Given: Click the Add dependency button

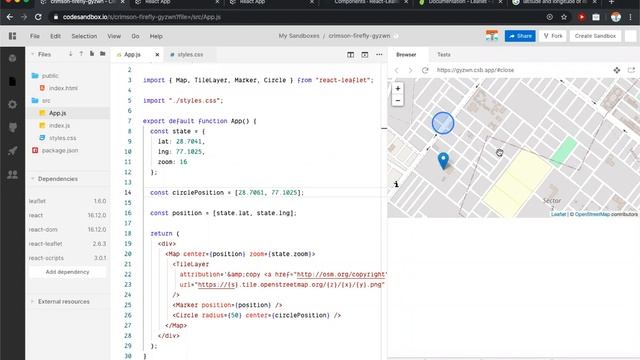Looking at the screenshot, I should point(67,272).
